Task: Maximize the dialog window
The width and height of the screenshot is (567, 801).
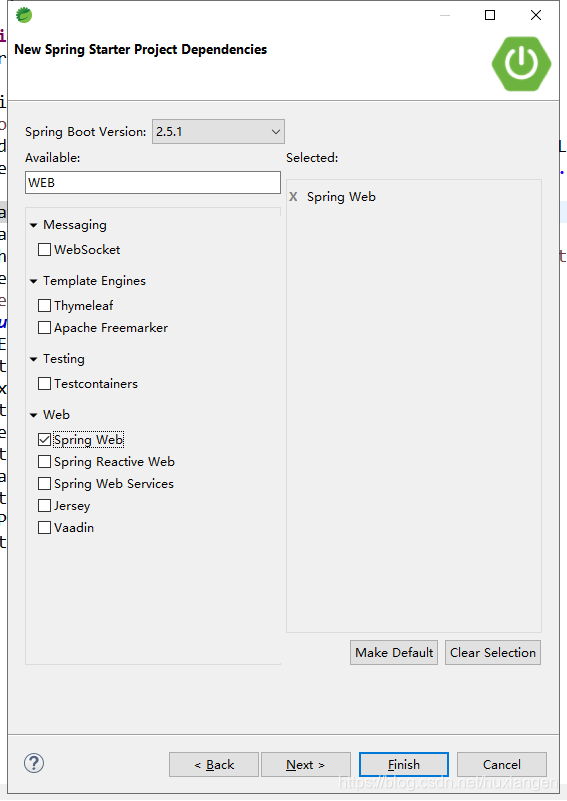Action: [490, 15]
